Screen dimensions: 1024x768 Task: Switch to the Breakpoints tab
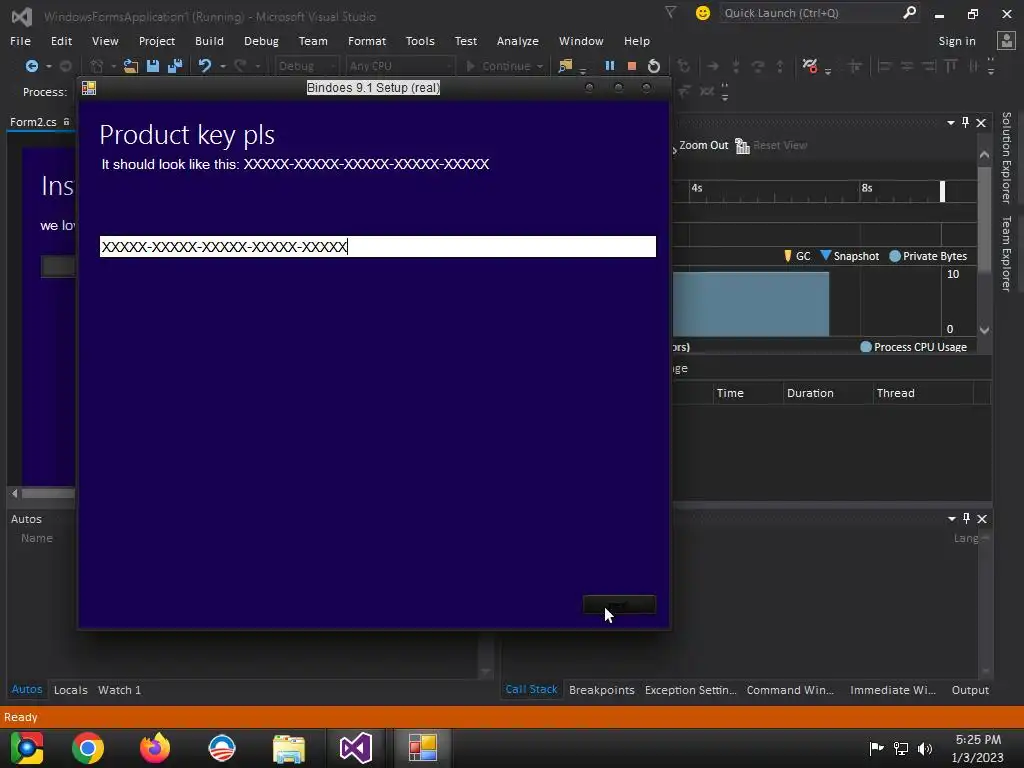(x=601, y=690)
